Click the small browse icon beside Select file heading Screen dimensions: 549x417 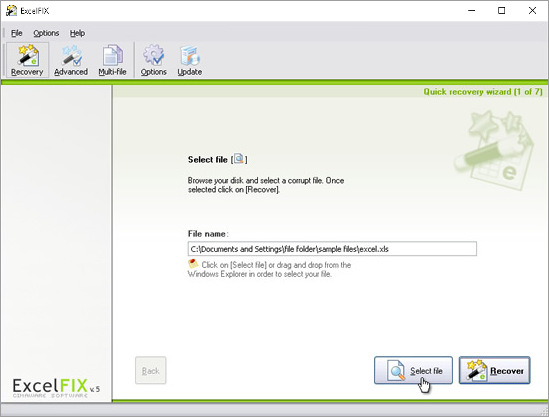[239, 159]
